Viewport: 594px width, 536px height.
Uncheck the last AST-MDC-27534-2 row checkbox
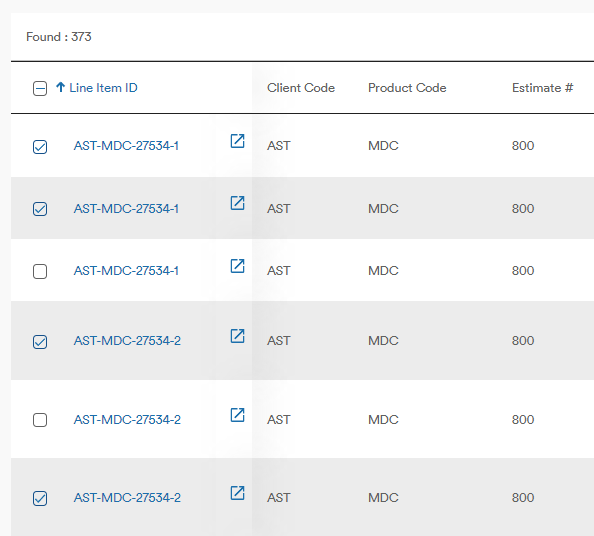click(x=40, y=498)
